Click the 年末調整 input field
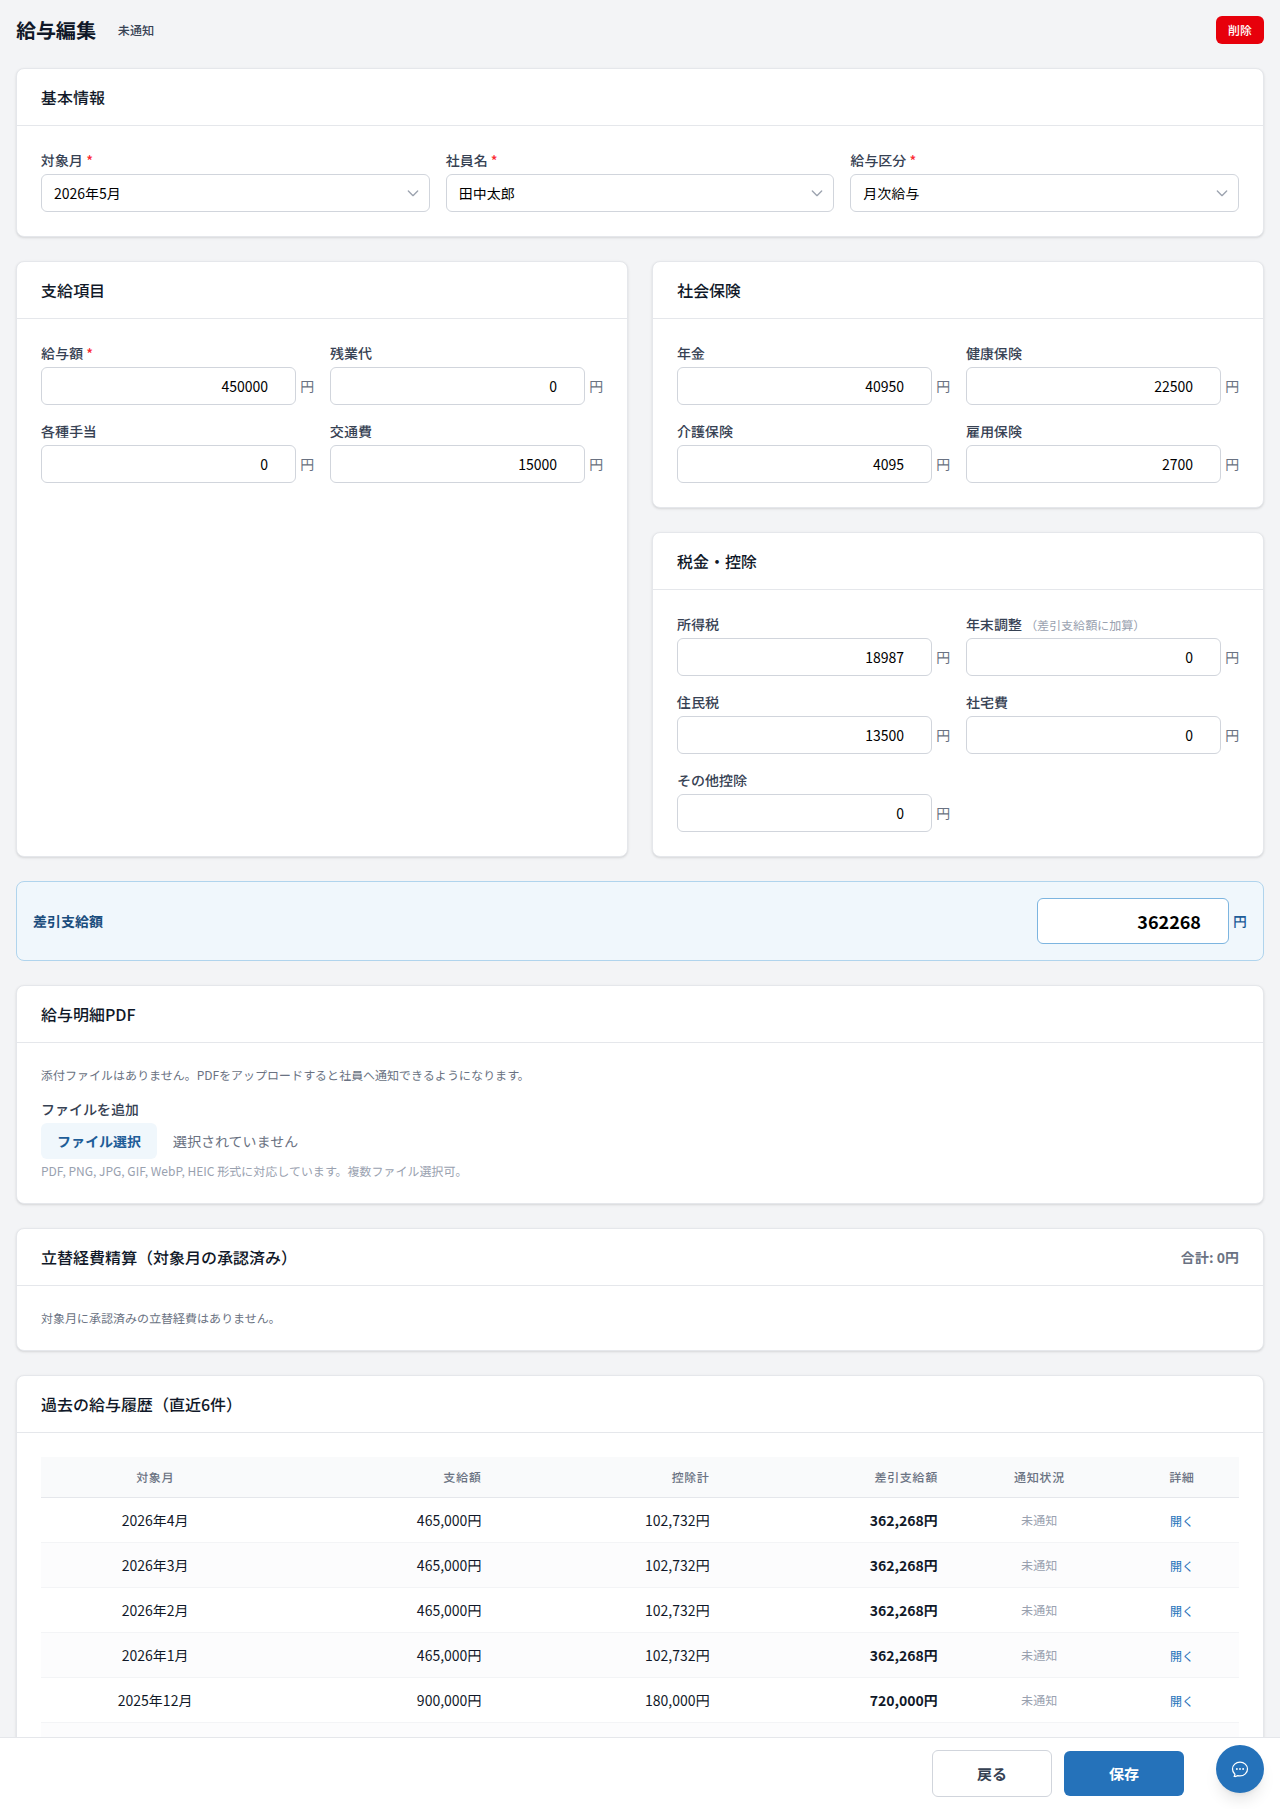The width and height of the screenshot is (1280, 1809). (1093, 657)
